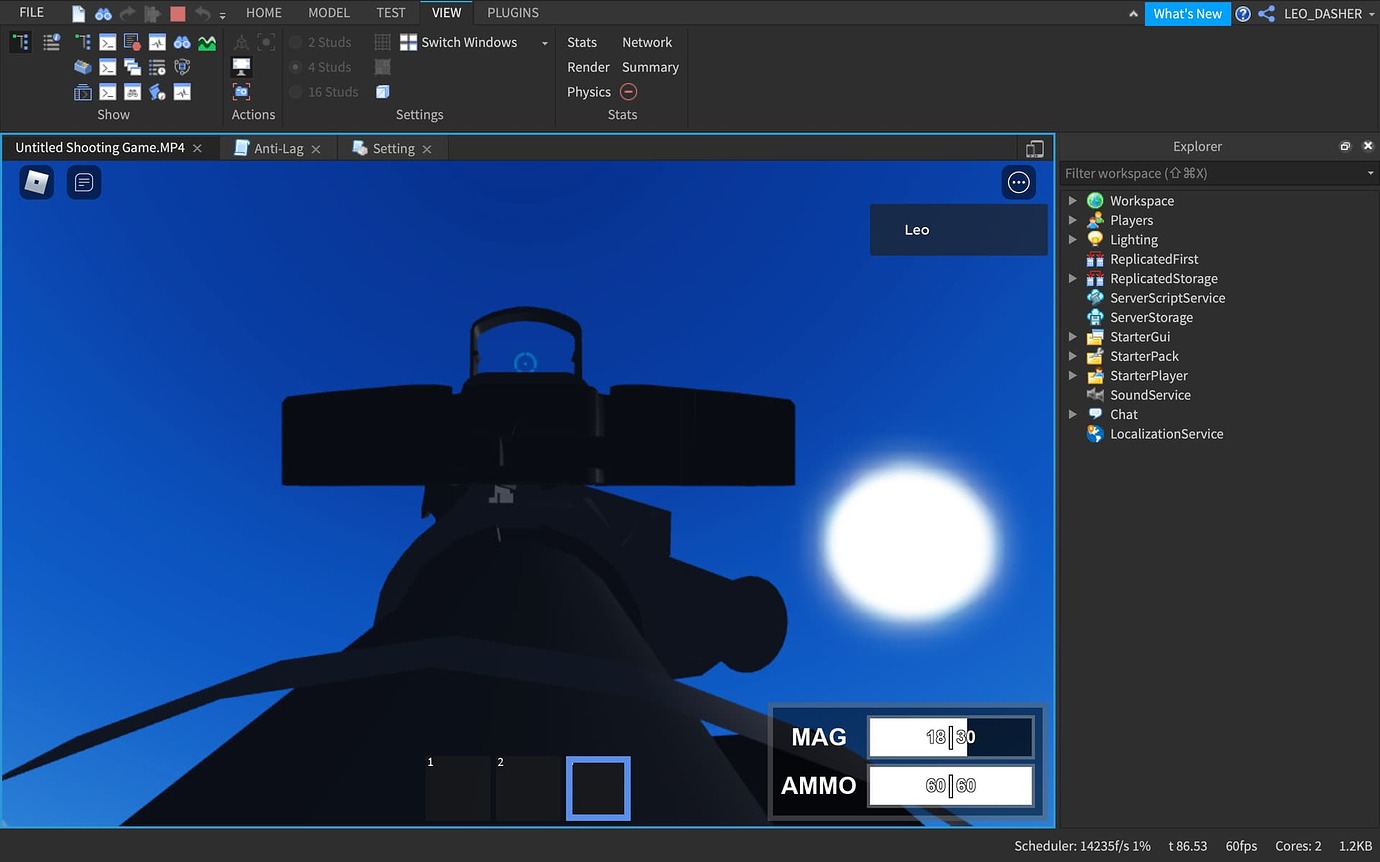Open the Anti-Lag script tab
The height and width of the screenshot is (862, 1380).
coord(277,147)
